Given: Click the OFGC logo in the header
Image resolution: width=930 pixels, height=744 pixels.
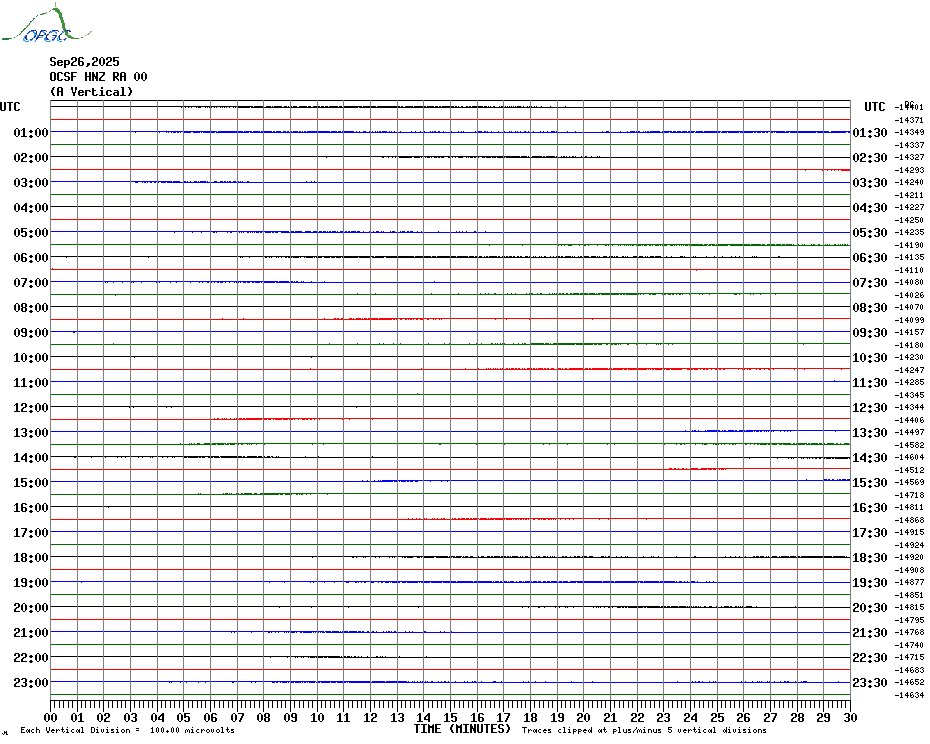Looking at the screenshot, I should click(46, 24).
